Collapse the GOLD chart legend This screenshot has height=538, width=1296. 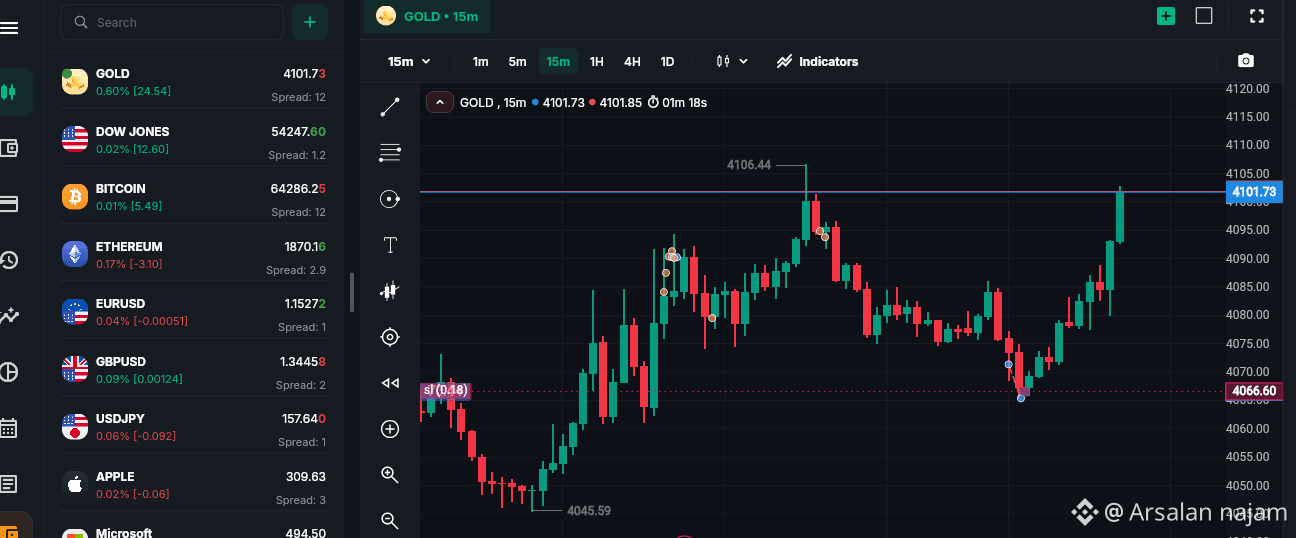(x=439, y=102)
